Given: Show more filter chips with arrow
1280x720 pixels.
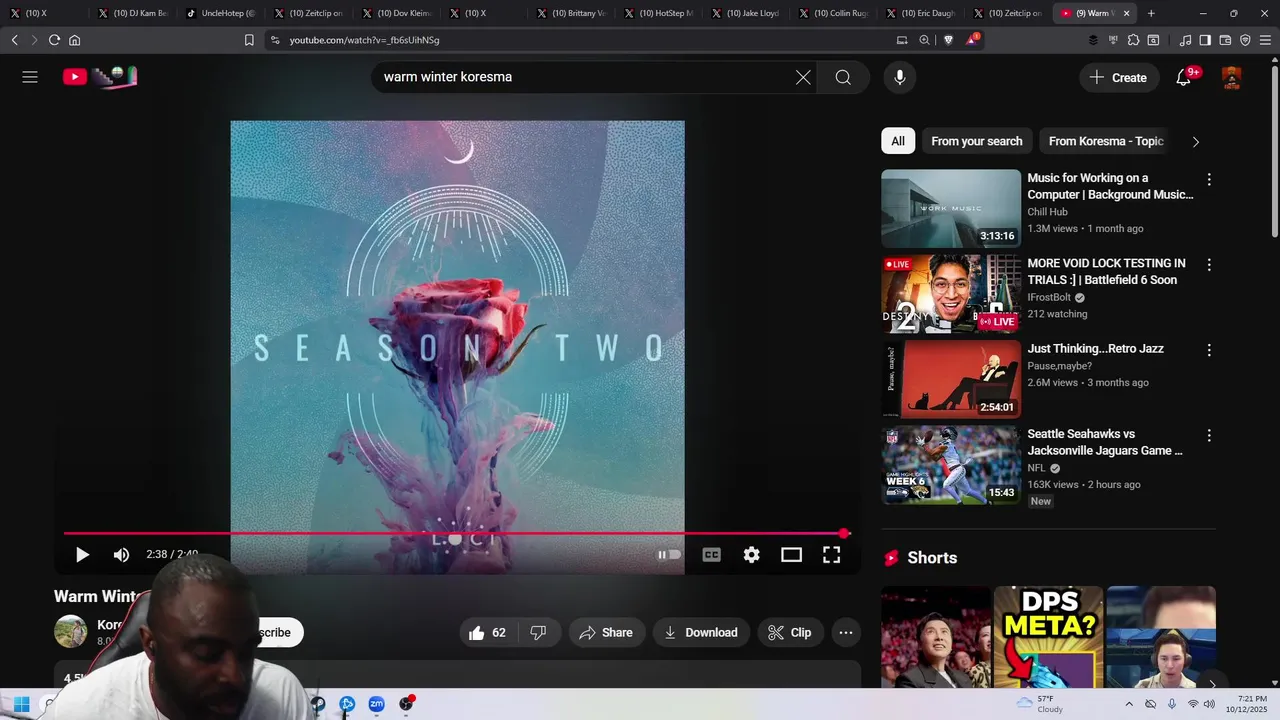Looking at the screenshot, I should pos(1195,141).
